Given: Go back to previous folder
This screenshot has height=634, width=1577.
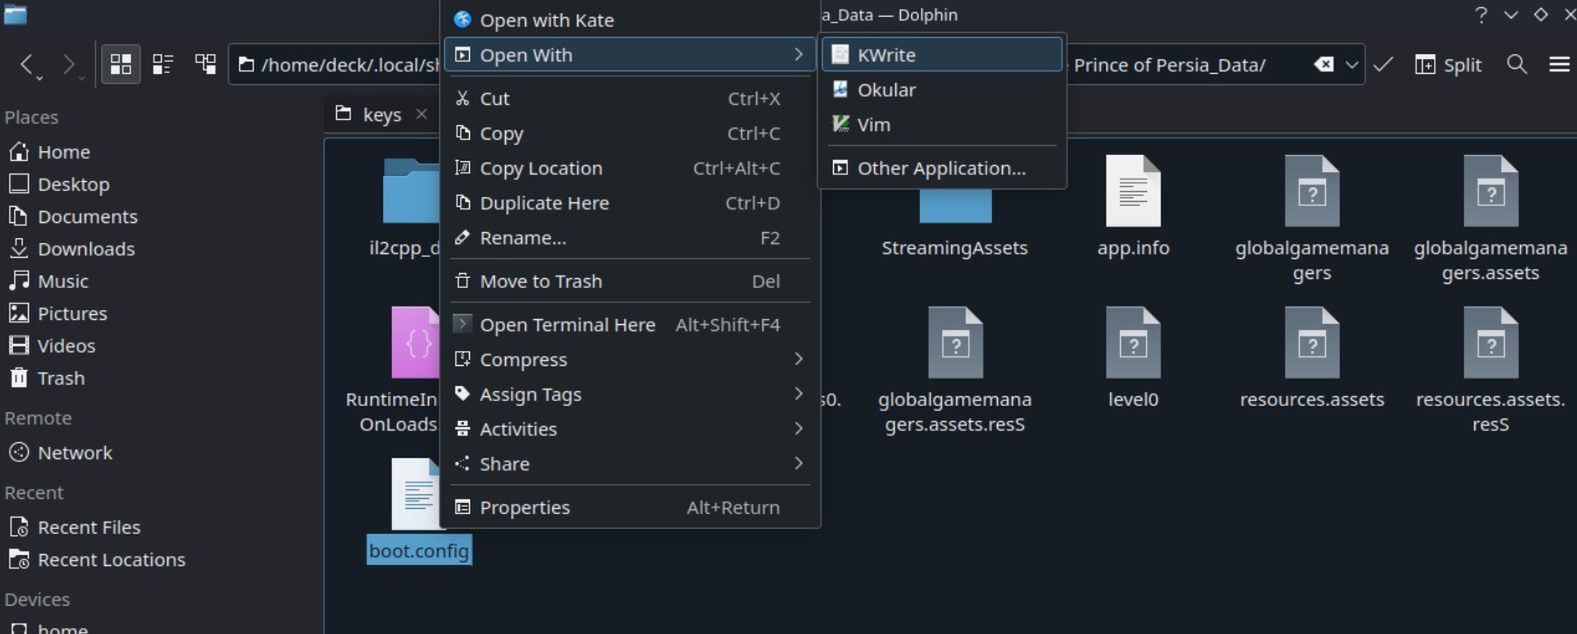Looking at the screenshot, I should tap(28, 65).
